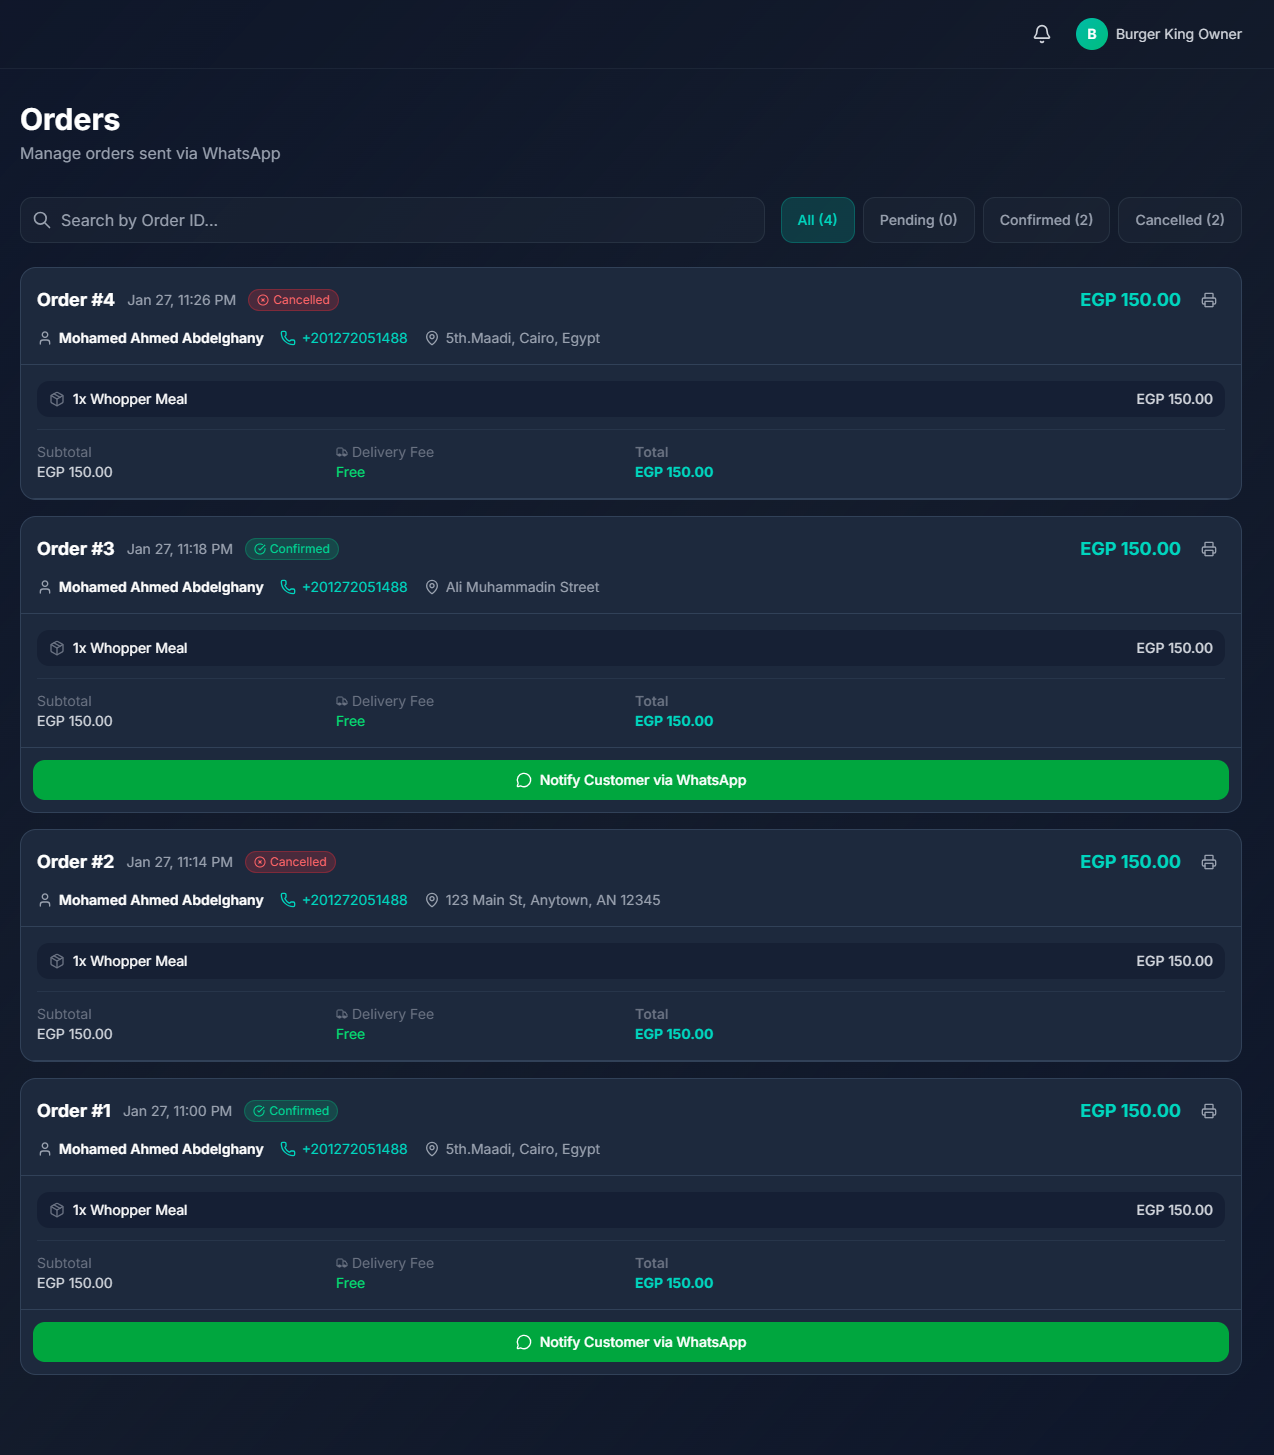1274x1455 pixels.
Task: Click phone icon in Order #4
Action: (288, 338)
